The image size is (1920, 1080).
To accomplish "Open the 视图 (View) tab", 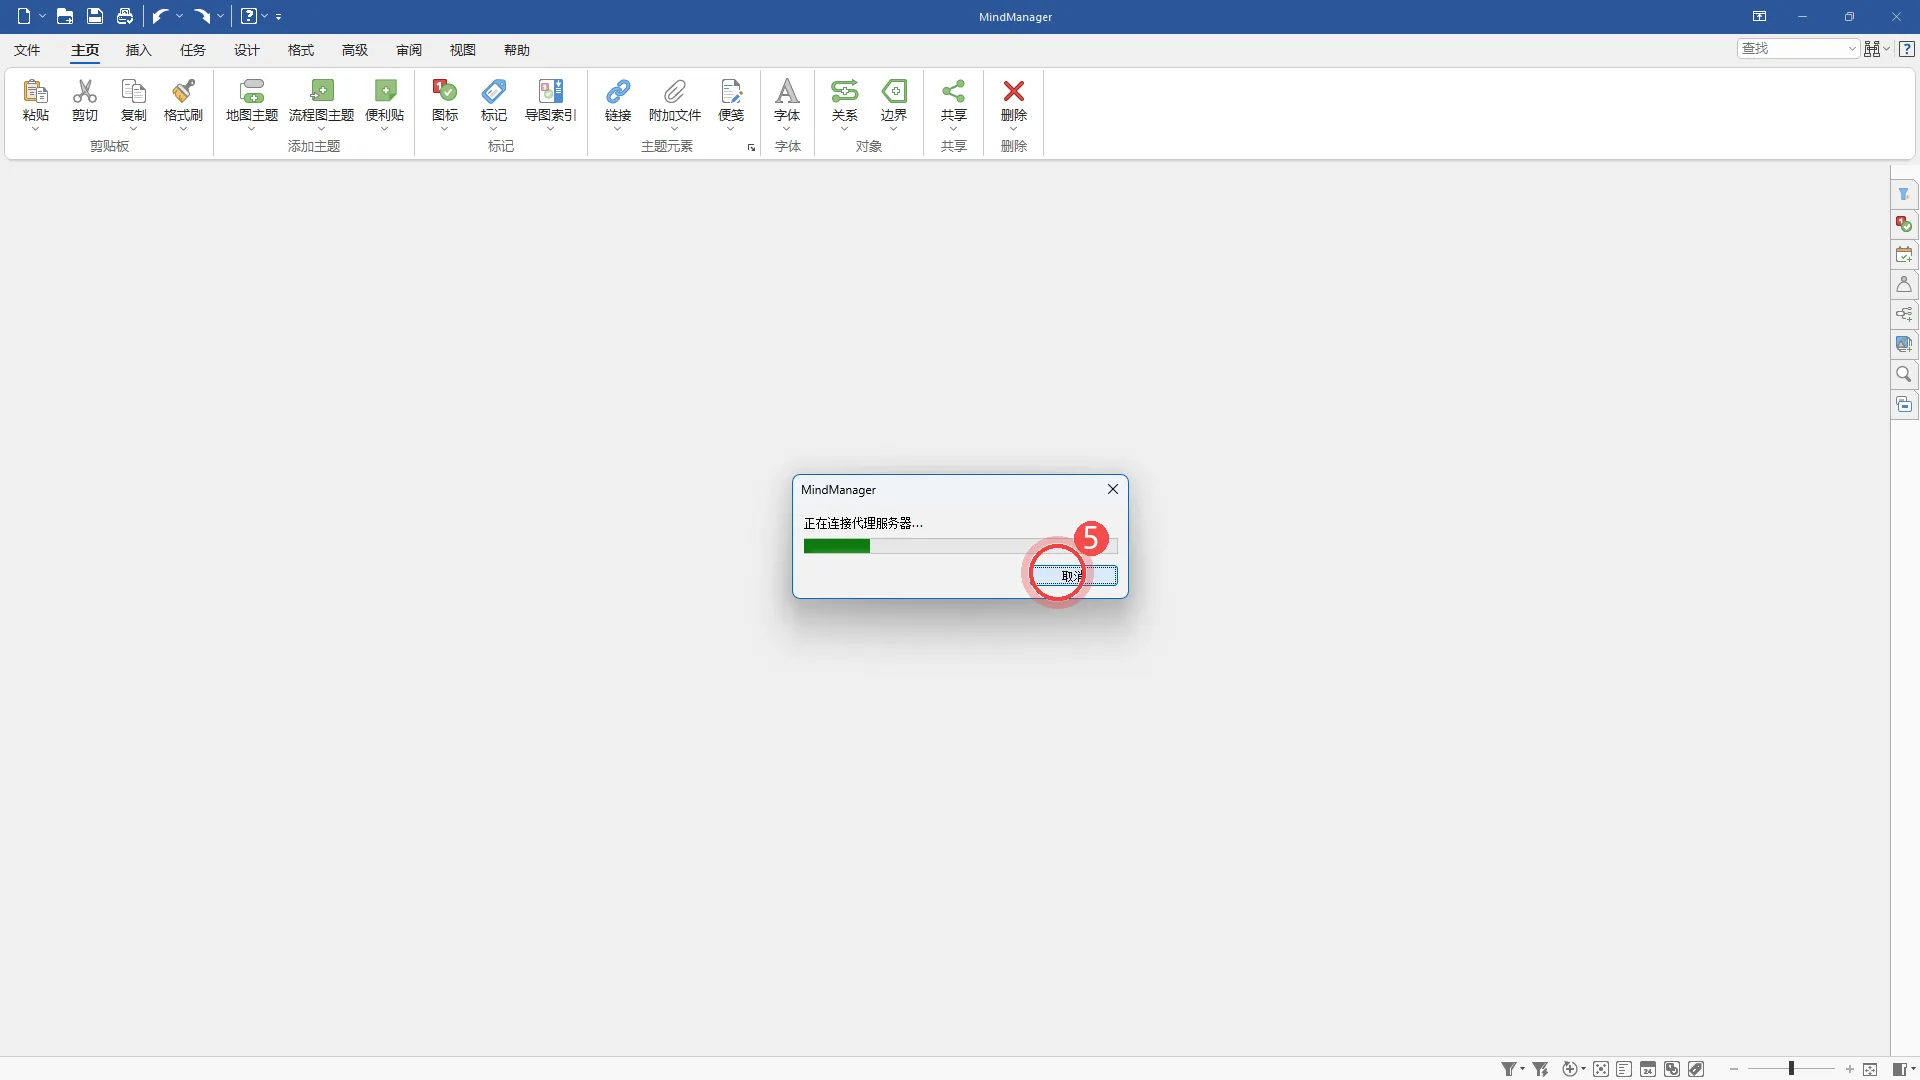I will coord(462,50).
